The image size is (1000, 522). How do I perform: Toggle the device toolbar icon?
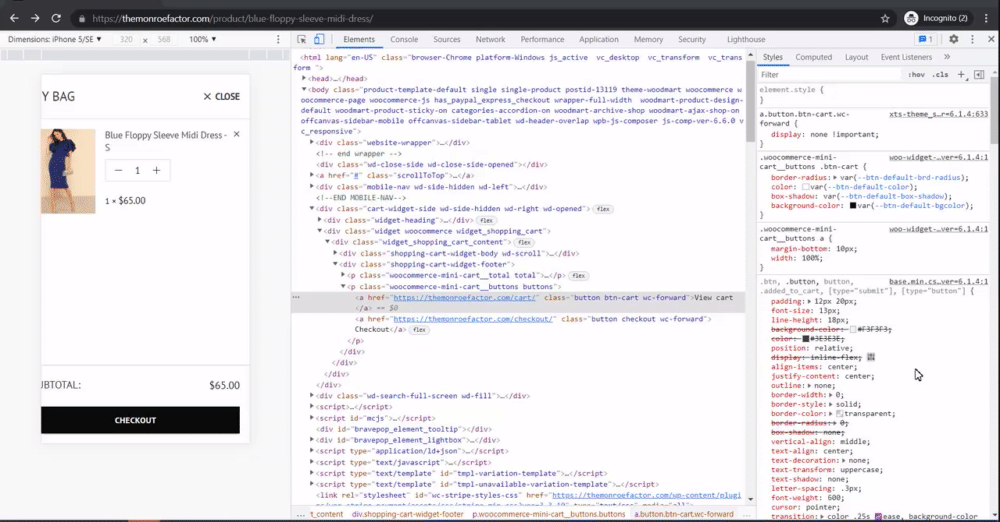pyautogui.click(x=319, y=40)
